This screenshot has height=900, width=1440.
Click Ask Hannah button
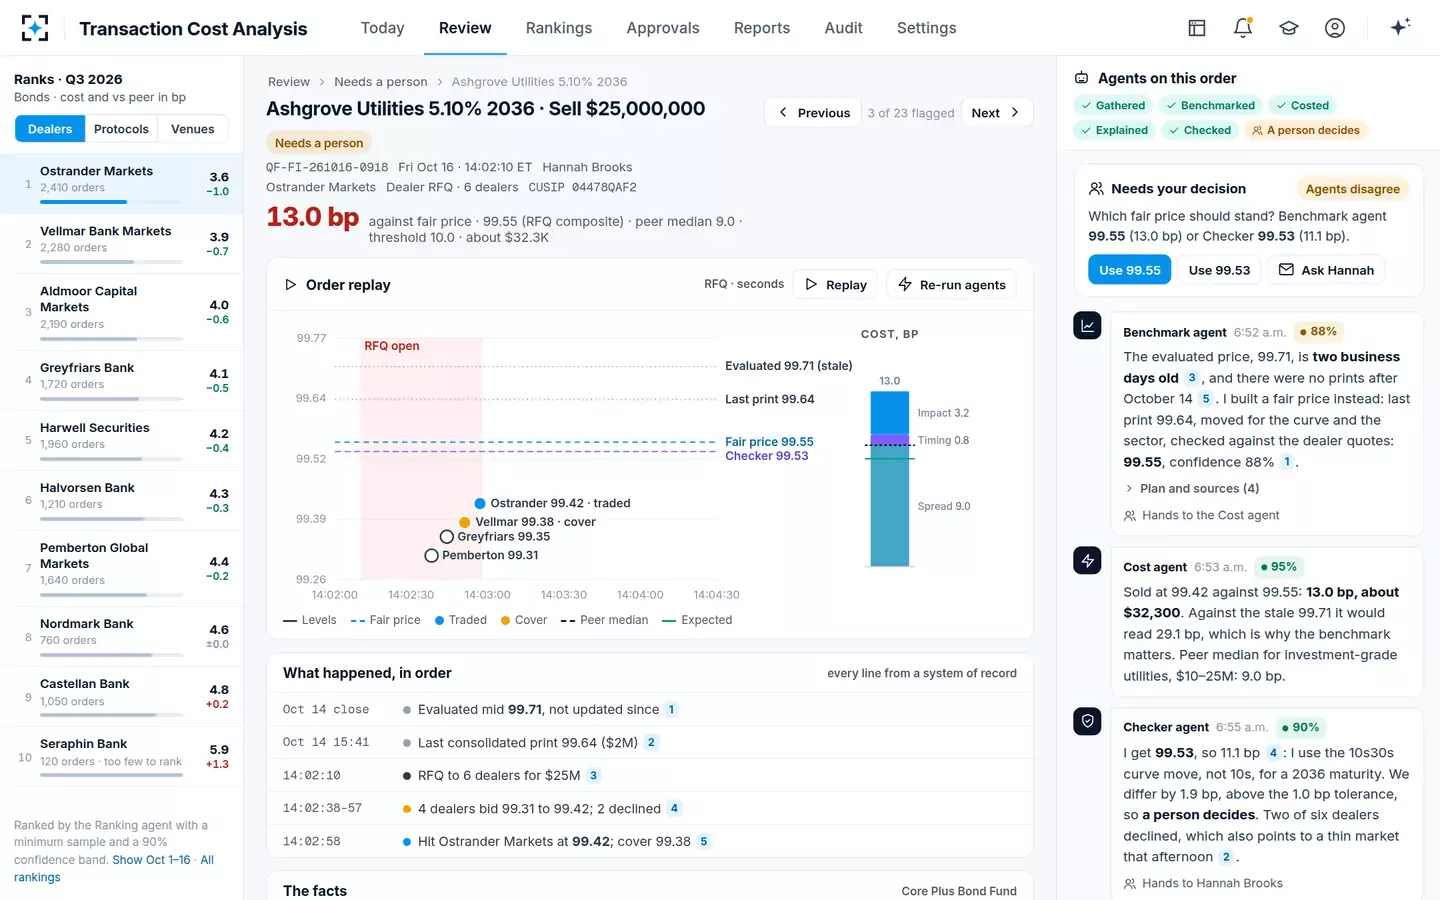click(1326, 270)
